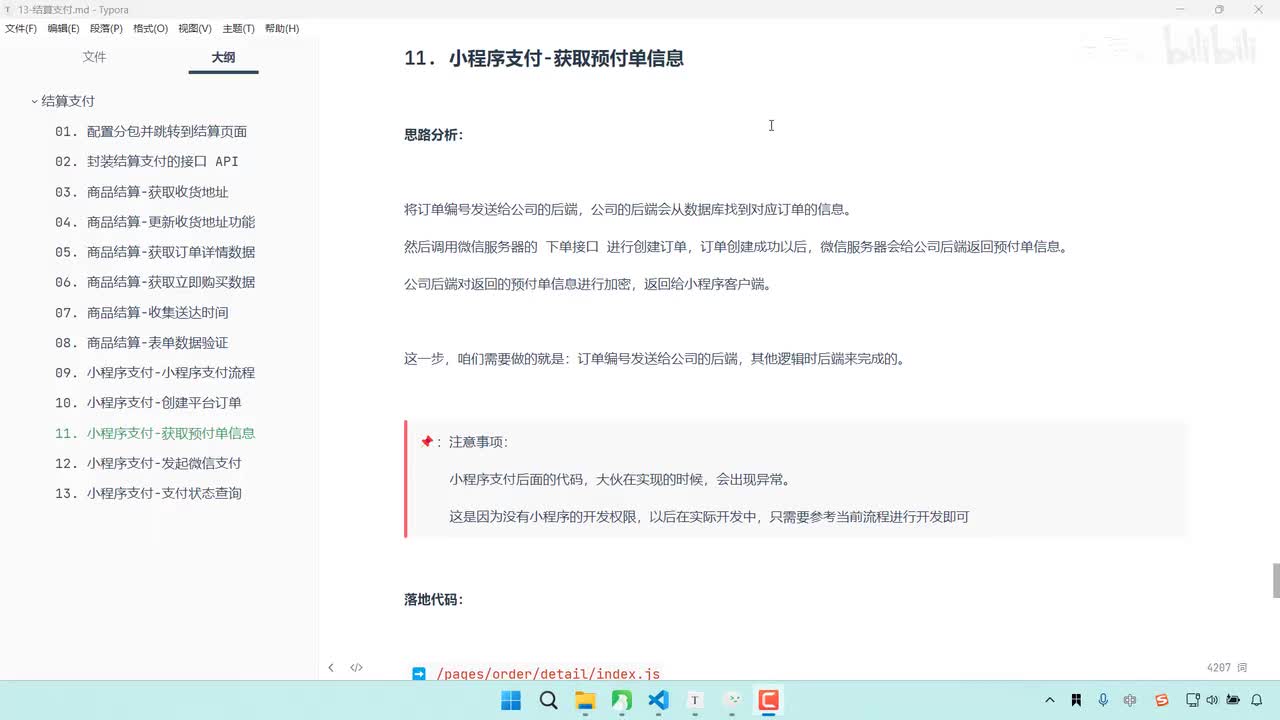Open the 段落(P) menu
This screenshot has height=720, width=1280.
click(x=106, y=29)
